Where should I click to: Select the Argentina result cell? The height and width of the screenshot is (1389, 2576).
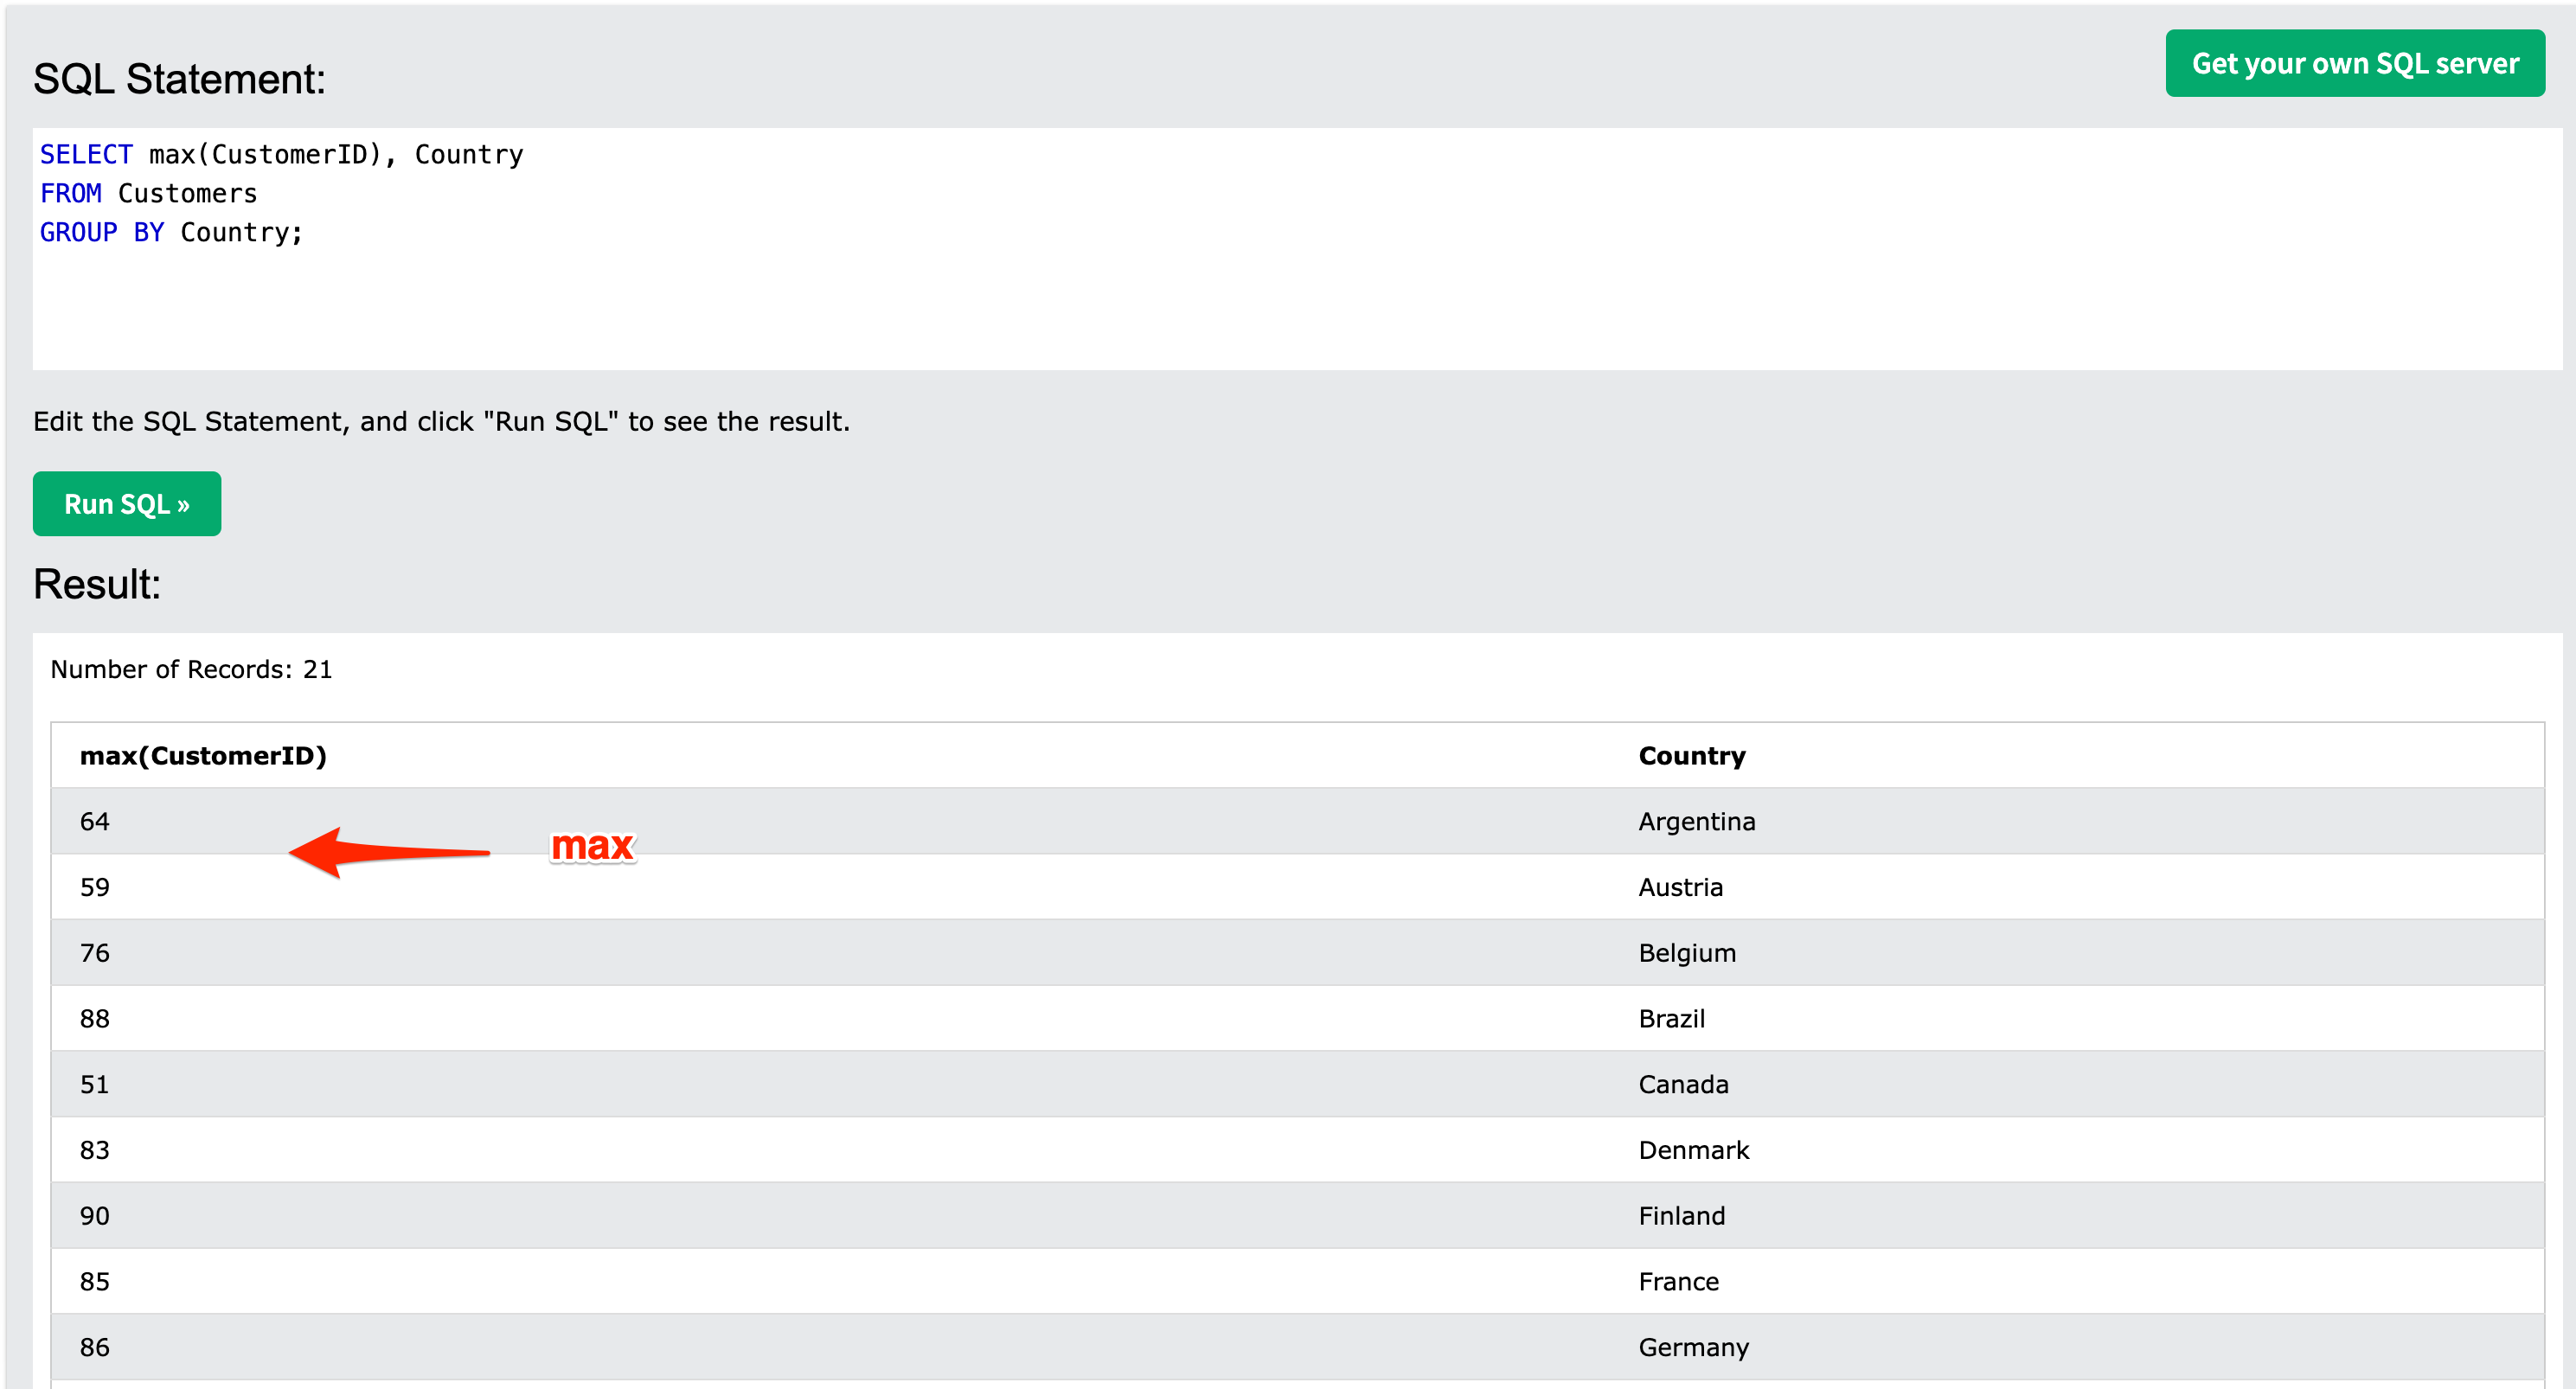[x=1696, y=821]
